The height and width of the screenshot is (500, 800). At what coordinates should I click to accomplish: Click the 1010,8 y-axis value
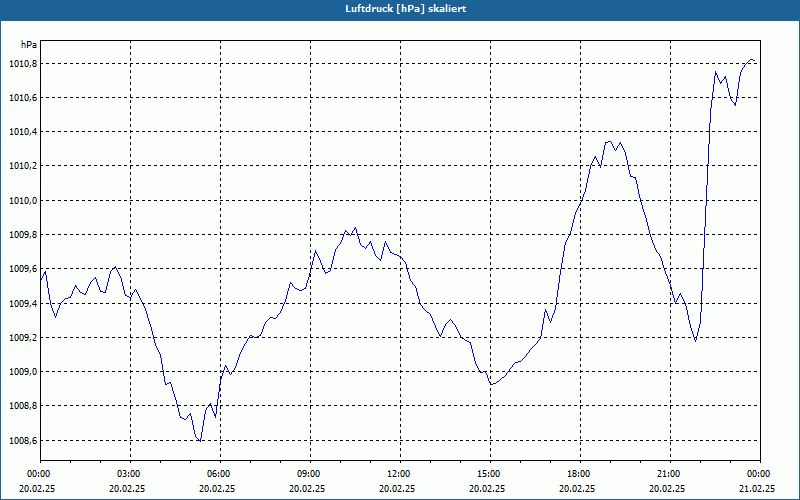click(23, 64)
